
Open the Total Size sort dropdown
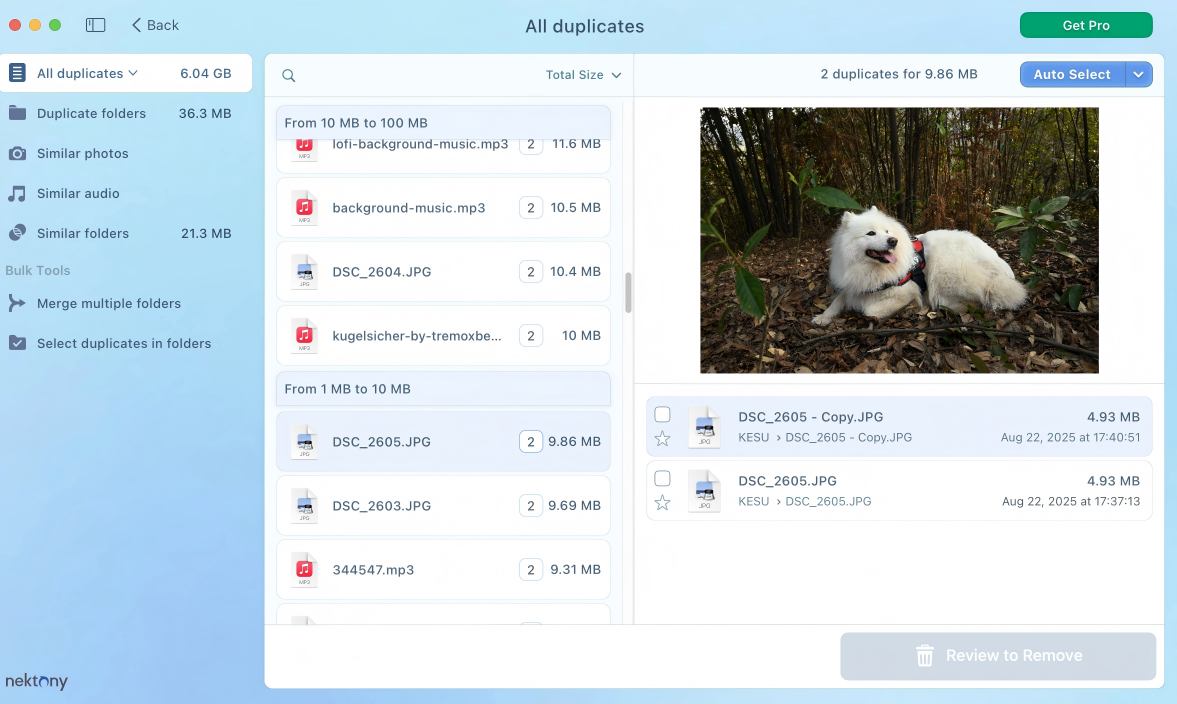pos(583,74)
